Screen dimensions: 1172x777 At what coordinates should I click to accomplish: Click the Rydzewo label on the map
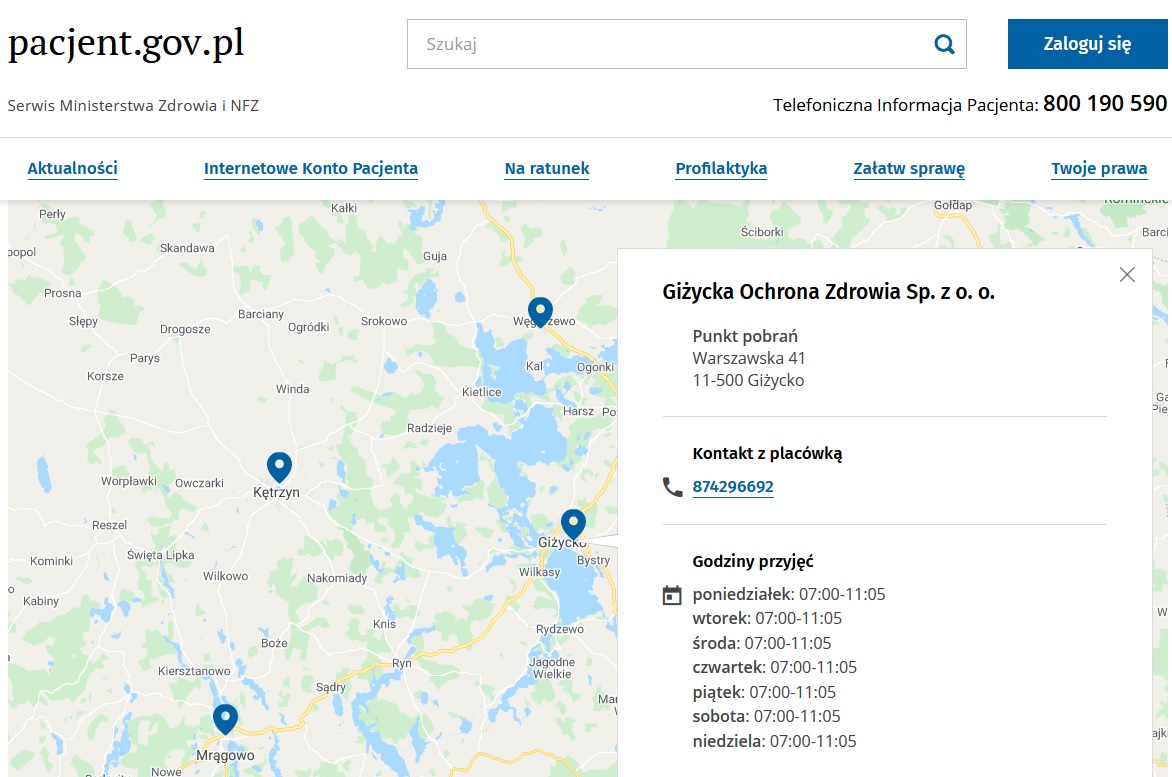click(x=560, y=629)
